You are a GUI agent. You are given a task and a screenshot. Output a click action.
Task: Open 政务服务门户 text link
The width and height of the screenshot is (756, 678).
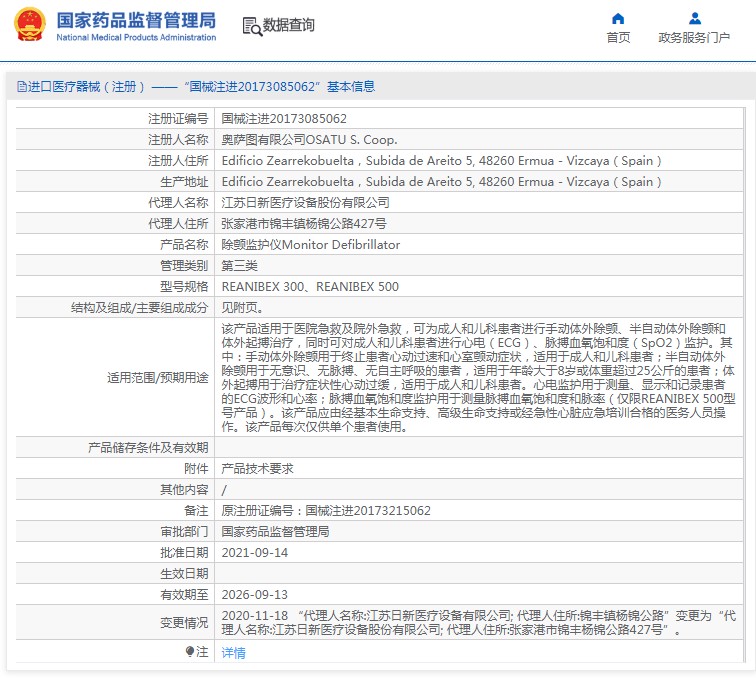694,38
